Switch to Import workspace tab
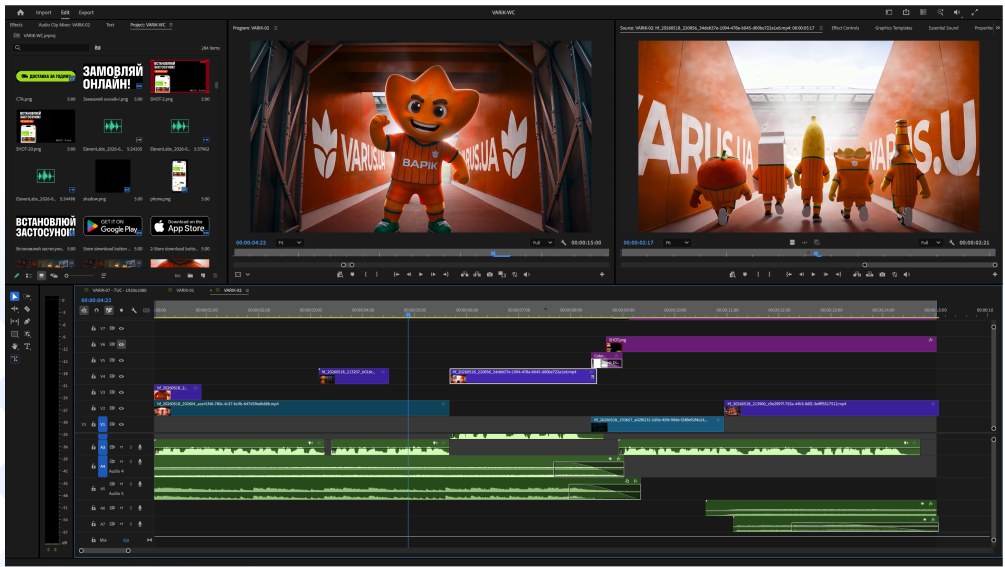The height and width of the screenshot is (567, 1005). pyautogui.click(x=44, y=12)
